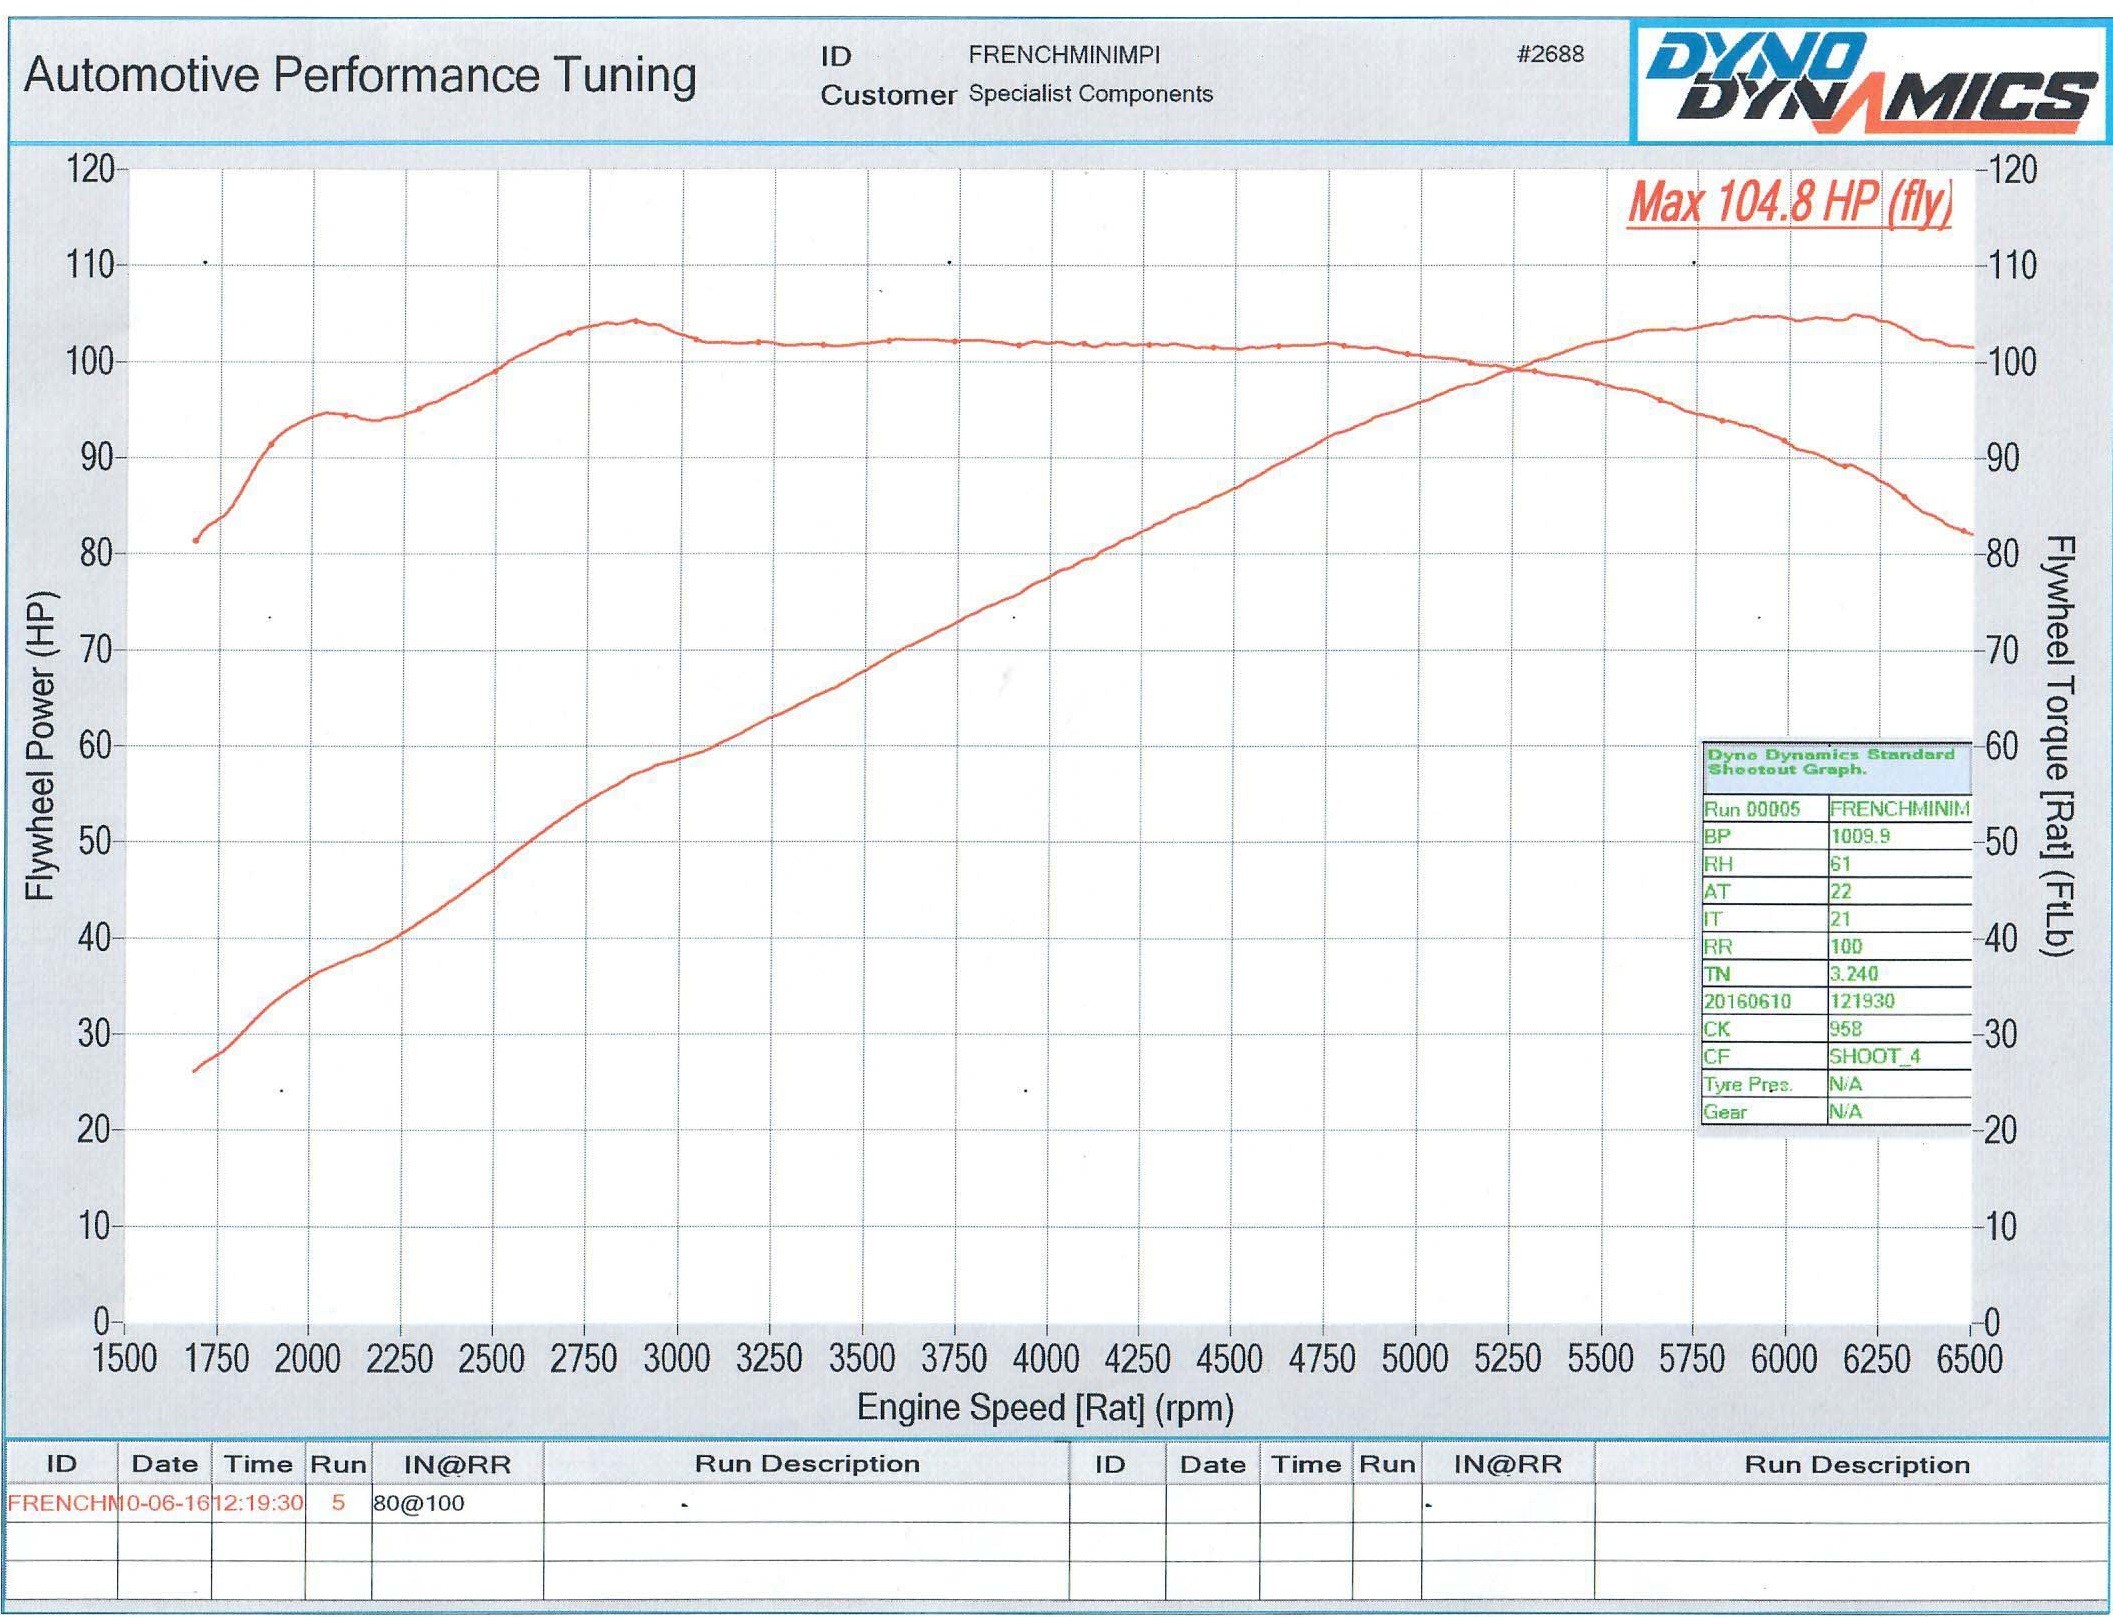Click the 'FRENCHM' ID cell in bottom table
This screenshot has width=2113, height=1617.
tap(62, 1503)
